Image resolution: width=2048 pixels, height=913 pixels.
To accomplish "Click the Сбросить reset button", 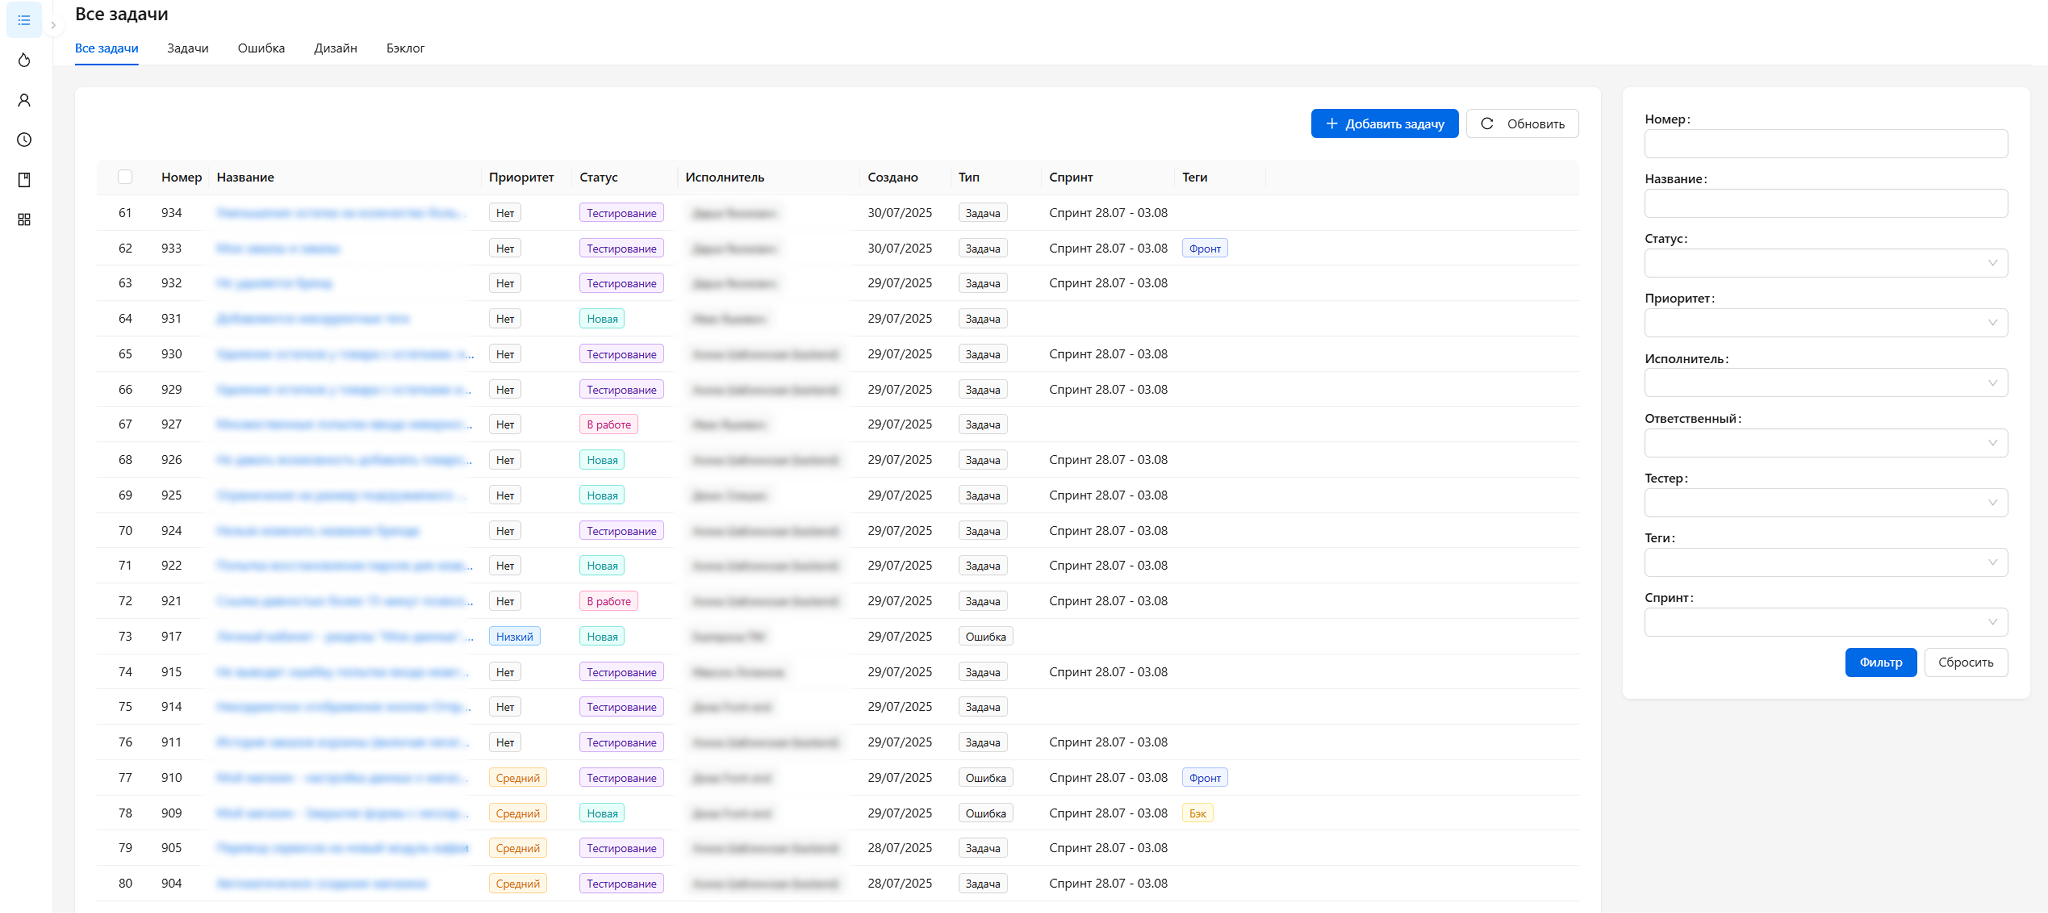I will [x=1965, y=662].
